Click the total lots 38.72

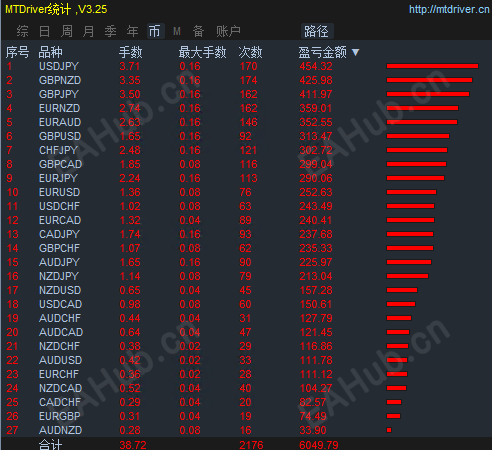(x=133, y=445)
